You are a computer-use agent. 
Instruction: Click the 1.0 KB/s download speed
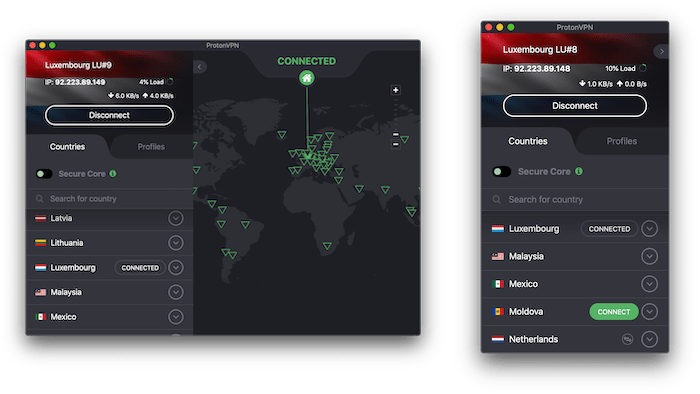[596, 84]
